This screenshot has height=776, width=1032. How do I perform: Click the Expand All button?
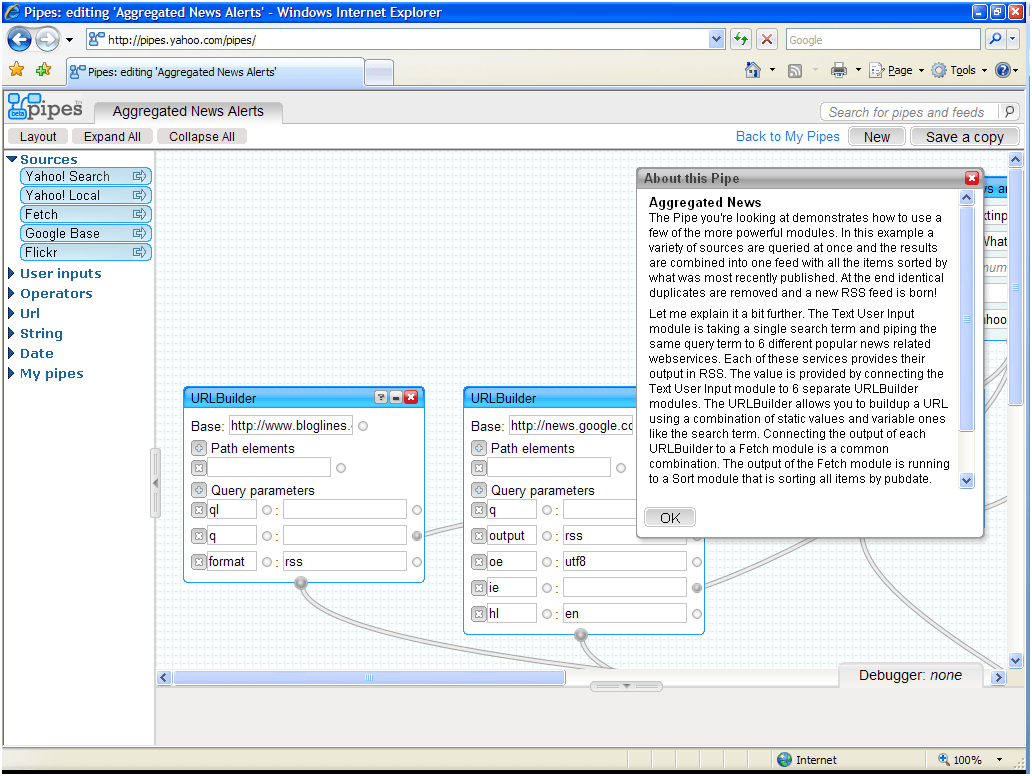[113, 137]
